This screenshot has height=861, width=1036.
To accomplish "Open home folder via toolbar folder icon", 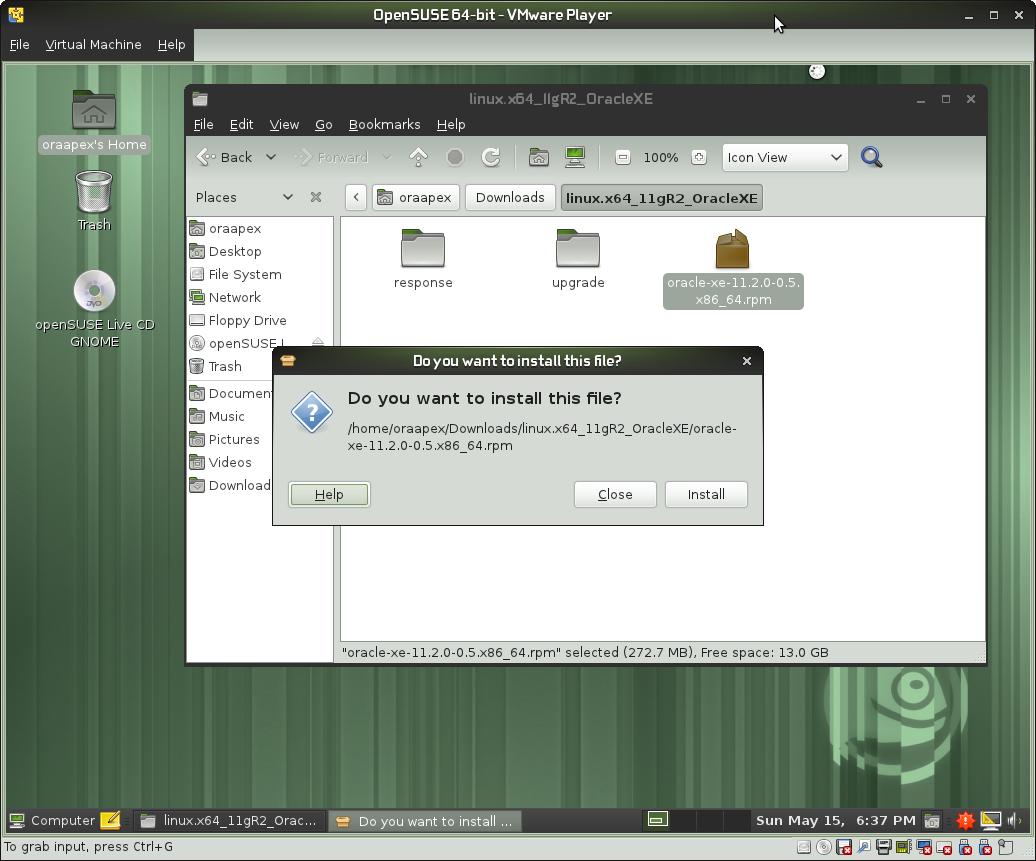I will [538, 157].
